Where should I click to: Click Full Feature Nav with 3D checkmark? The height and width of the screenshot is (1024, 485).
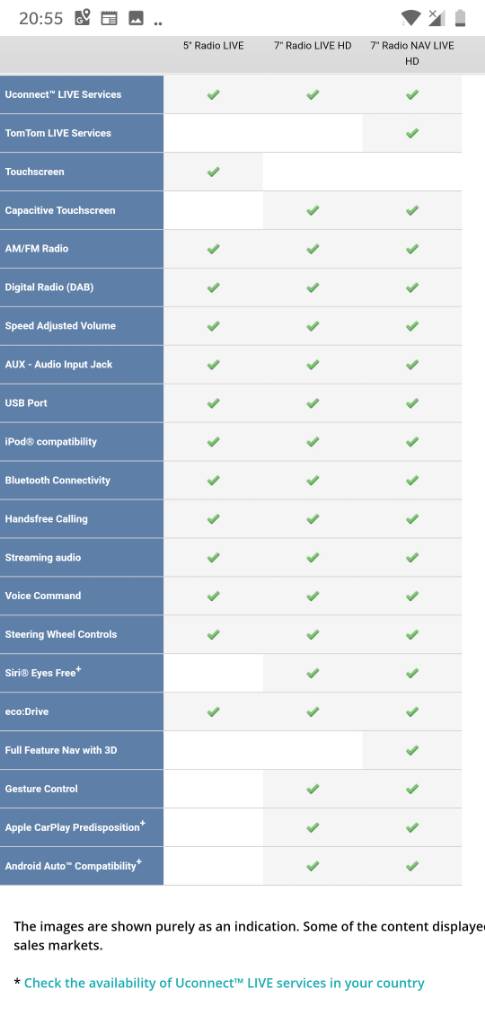[412, 750]
